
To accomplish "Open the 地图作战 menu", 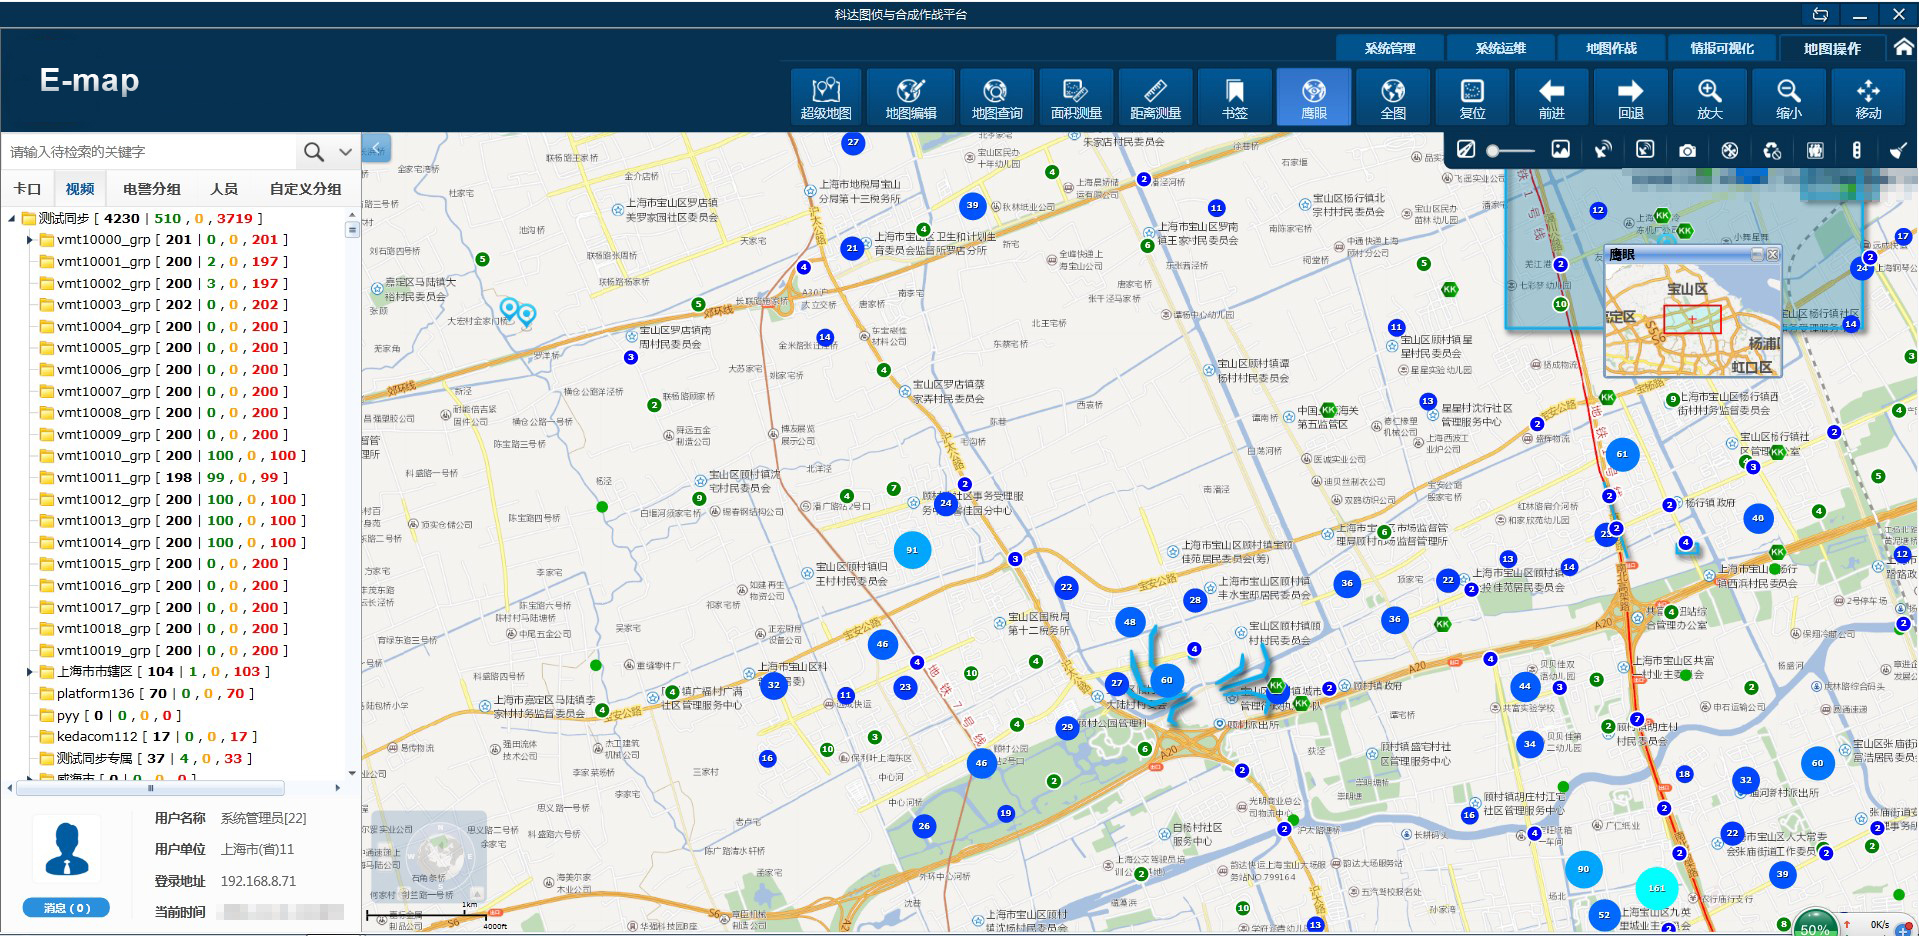I will pyautogui.click(x=1611, y=48).
